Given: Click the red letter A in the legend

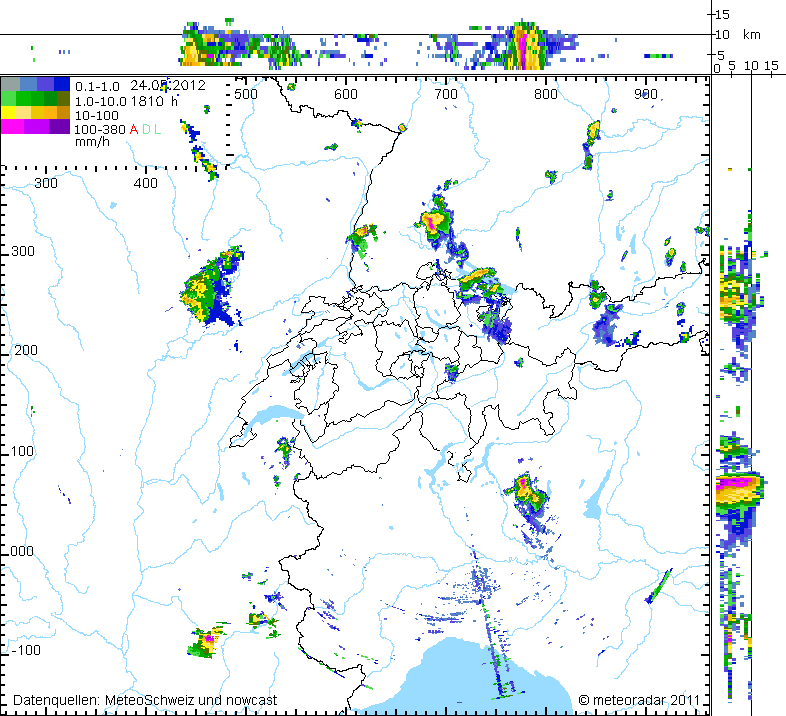Looking at the screenshot, I should (x=134, y=129).
